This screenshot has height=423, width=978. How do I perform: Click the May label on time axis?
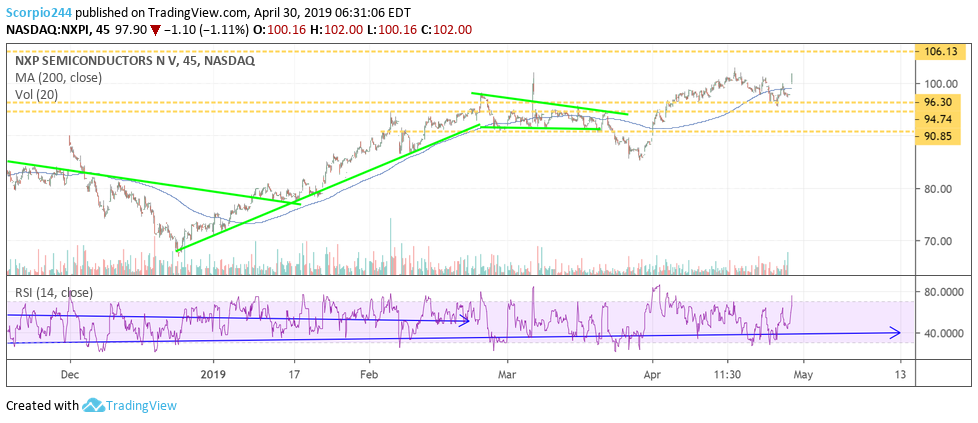803,374
